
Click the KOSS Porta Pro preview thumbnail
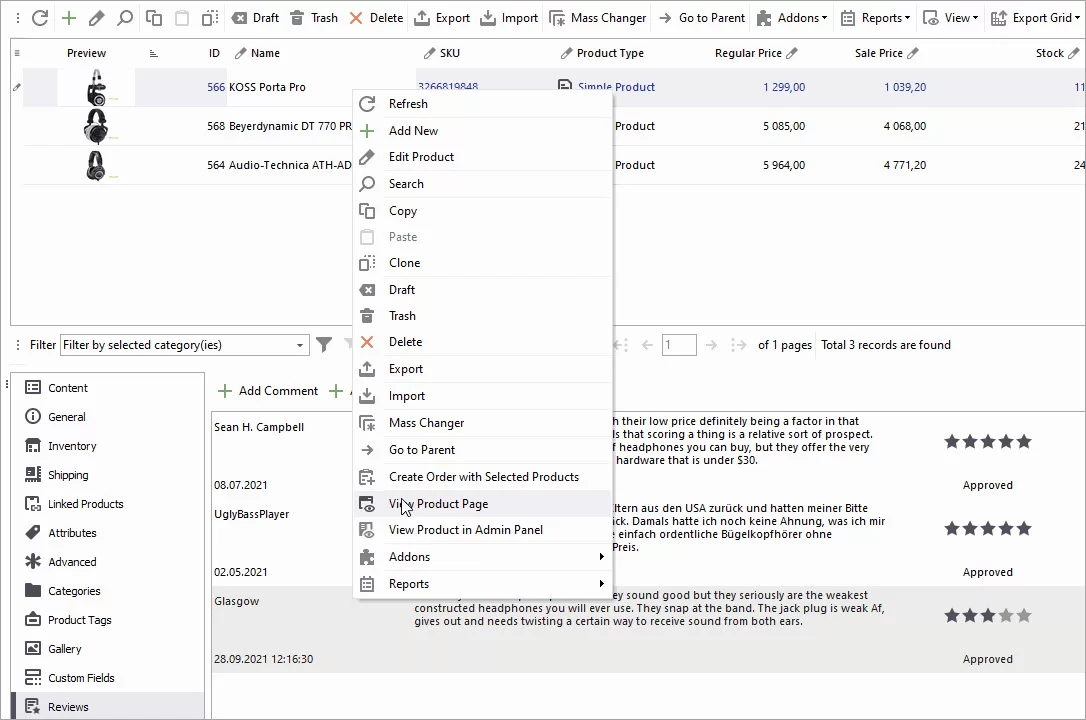tap(96, 88)
